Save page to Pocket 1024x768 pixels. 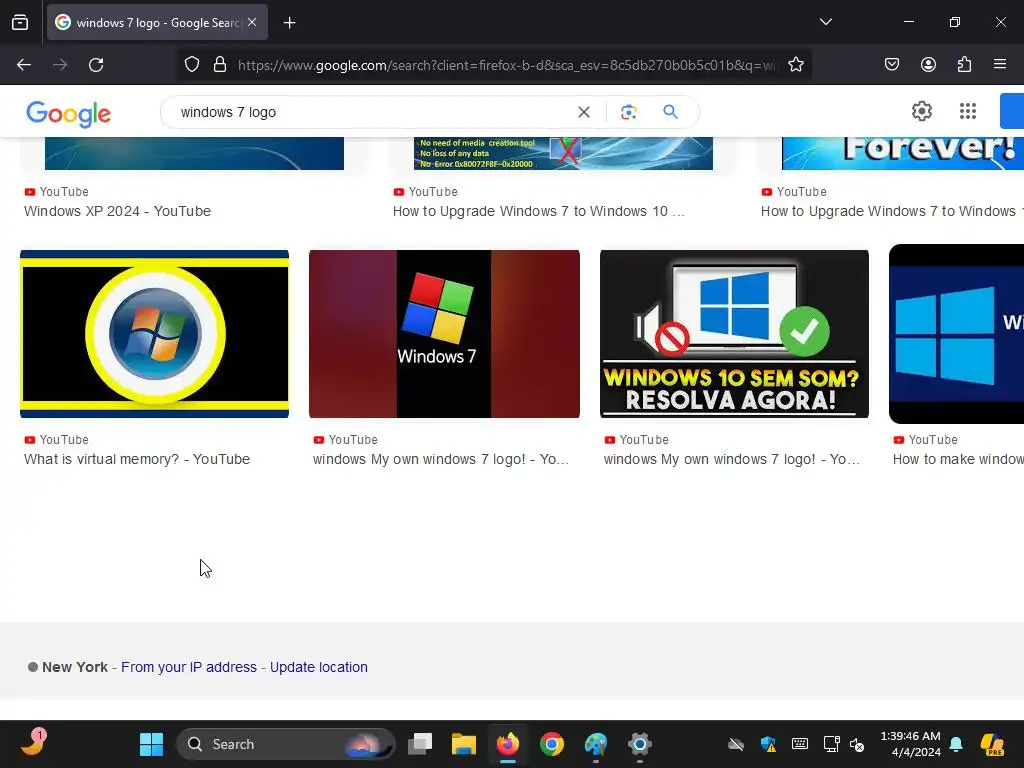[x=891, y=64]
